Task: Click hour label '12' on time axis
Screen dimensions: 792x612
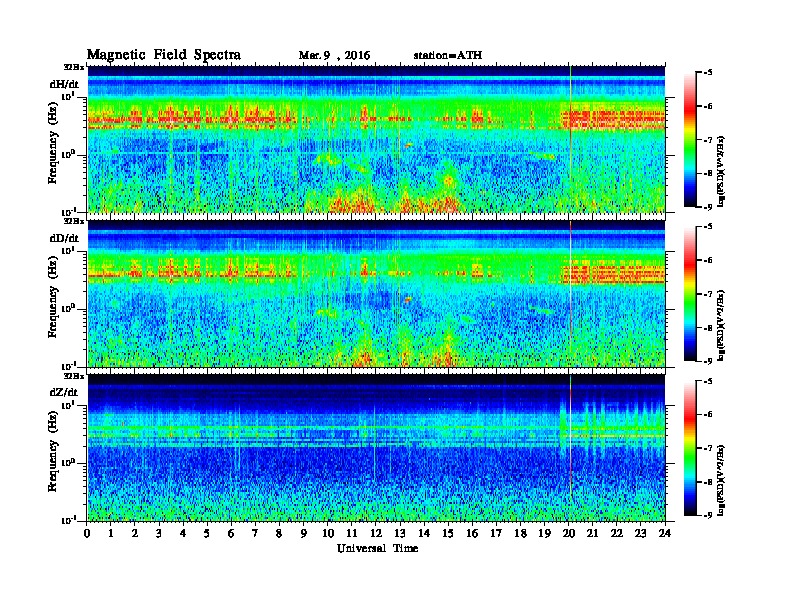Action: pyautogui.click(x=376, y=534)
